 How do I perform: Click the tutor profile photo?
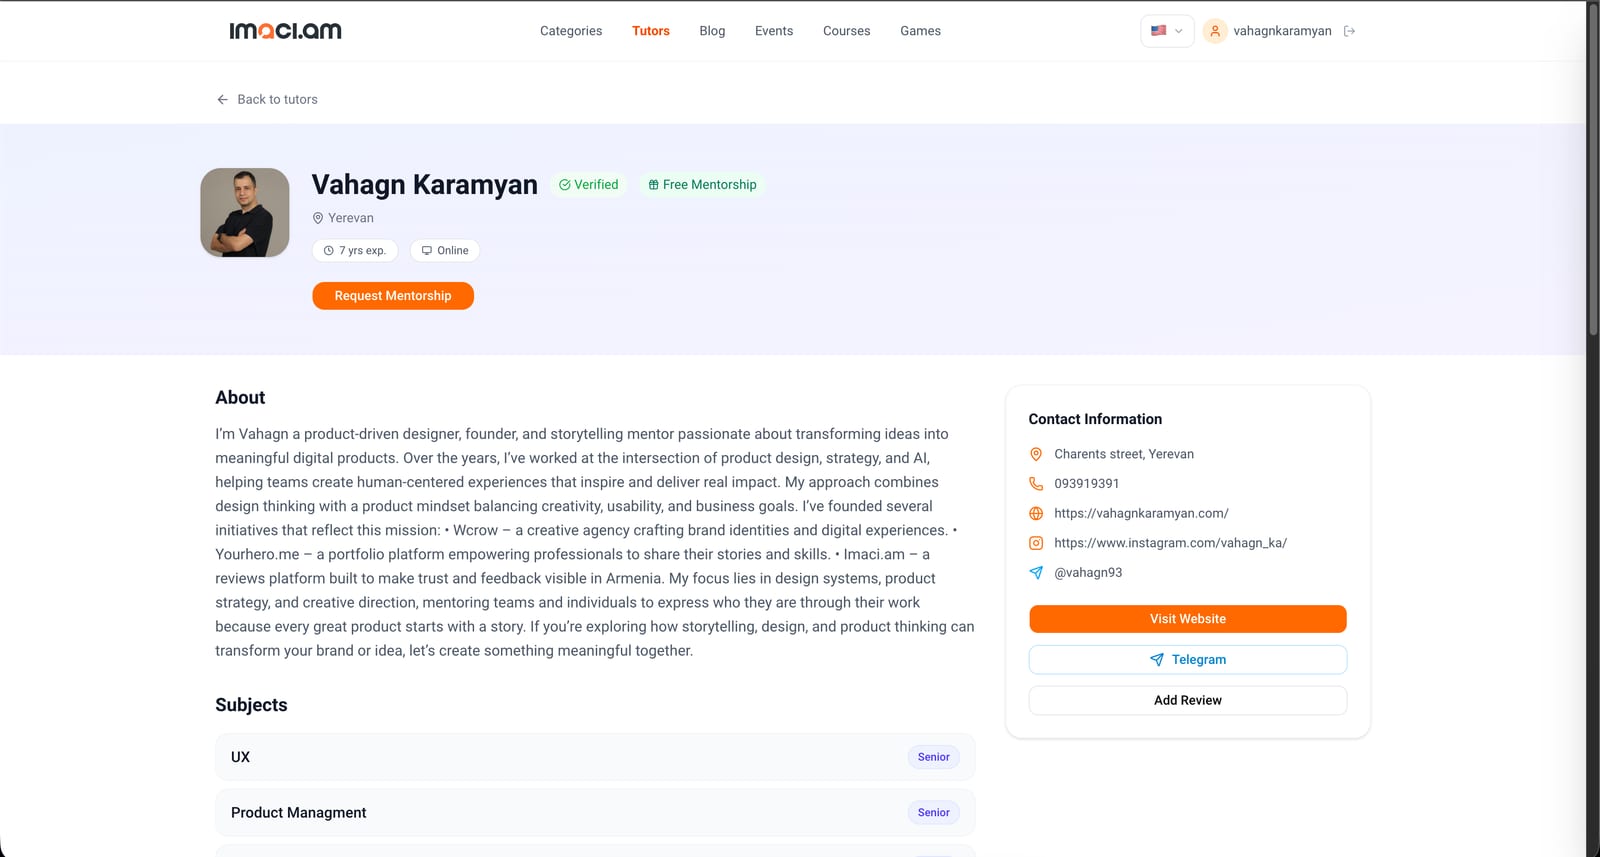245,213
